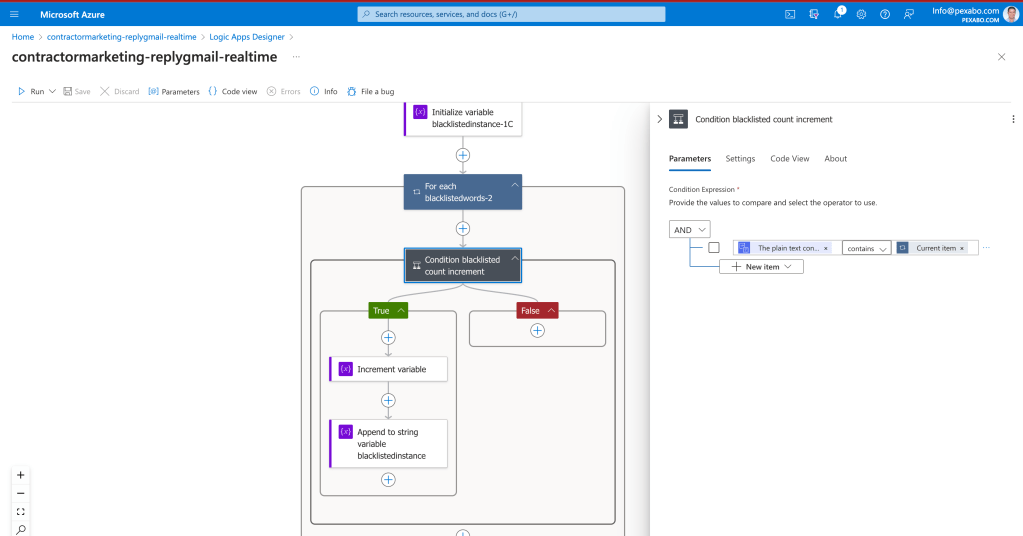Collapse the For each blacklistedwords-2 loop
The height and width of the screenshot is (536, 1023).
515,185
